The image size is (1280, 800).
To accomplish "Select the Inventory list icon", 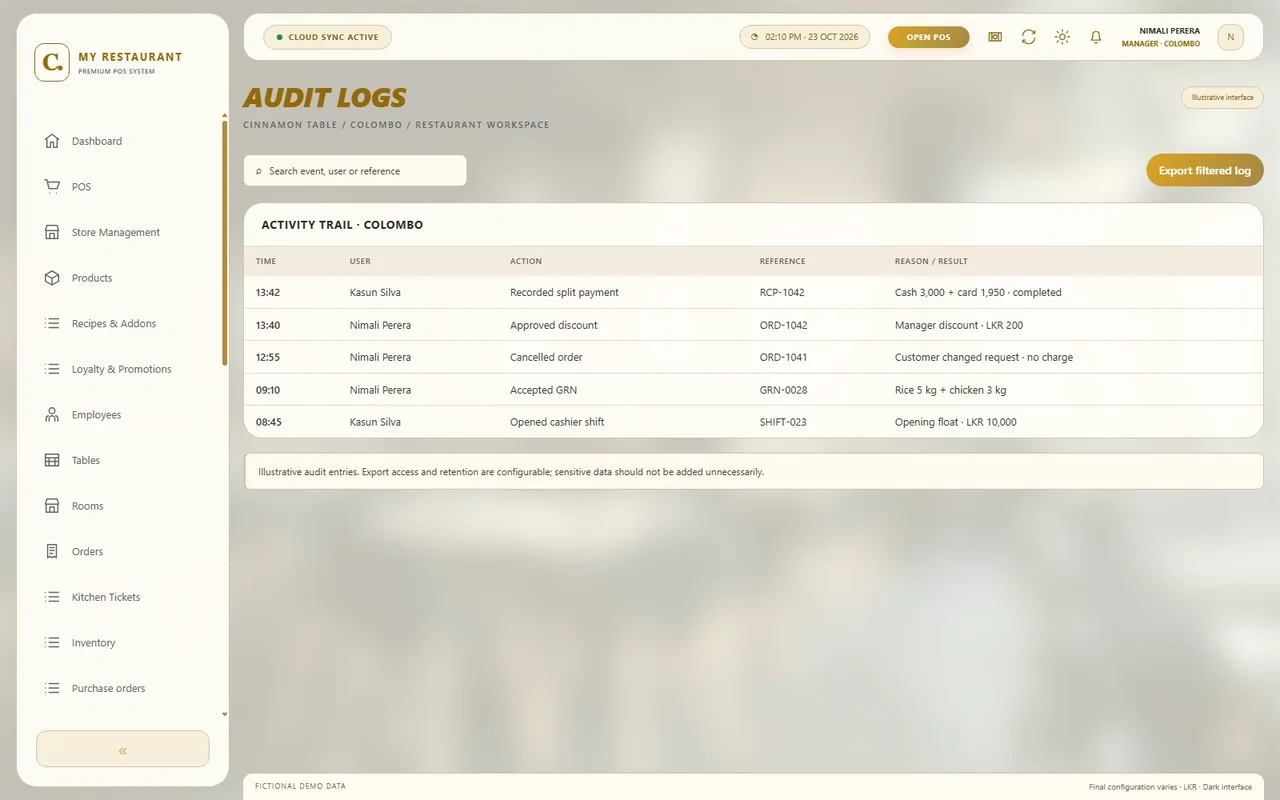I will (x=52, y=643).
